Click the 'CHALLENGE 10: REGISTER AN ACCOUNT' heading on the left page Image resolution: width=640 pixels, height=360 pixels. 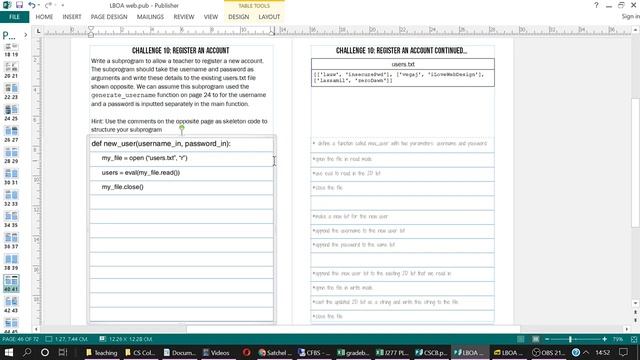(x=180, y=51)
